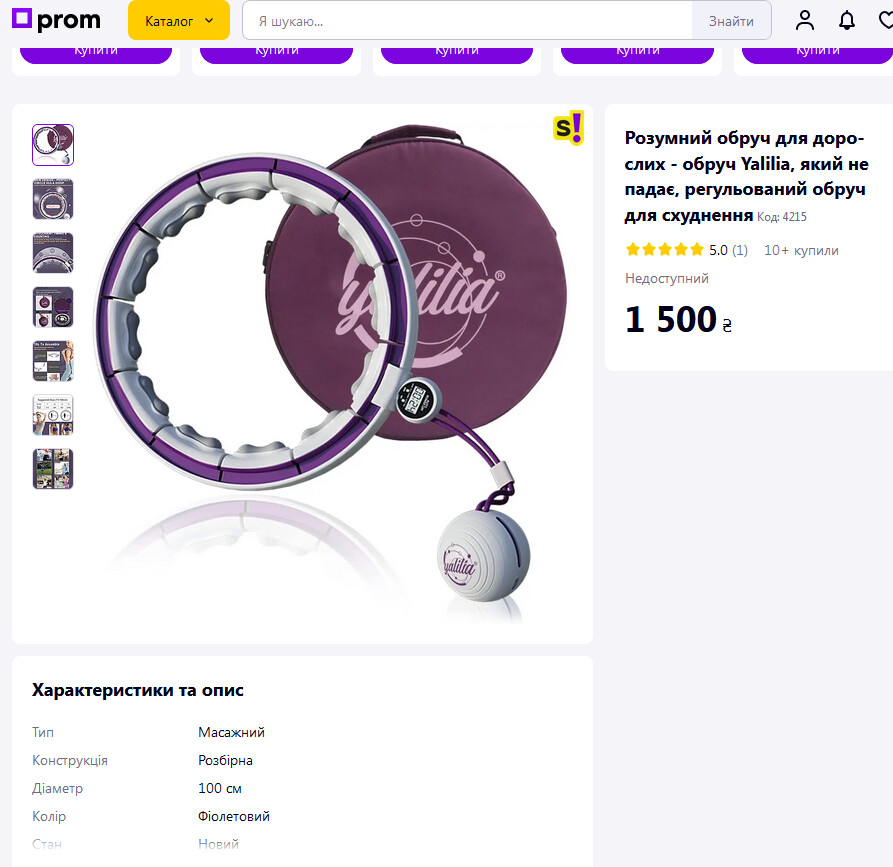Screen dimensions: 893x867
Task: Click the five-star rating icons
Action: 665,250
